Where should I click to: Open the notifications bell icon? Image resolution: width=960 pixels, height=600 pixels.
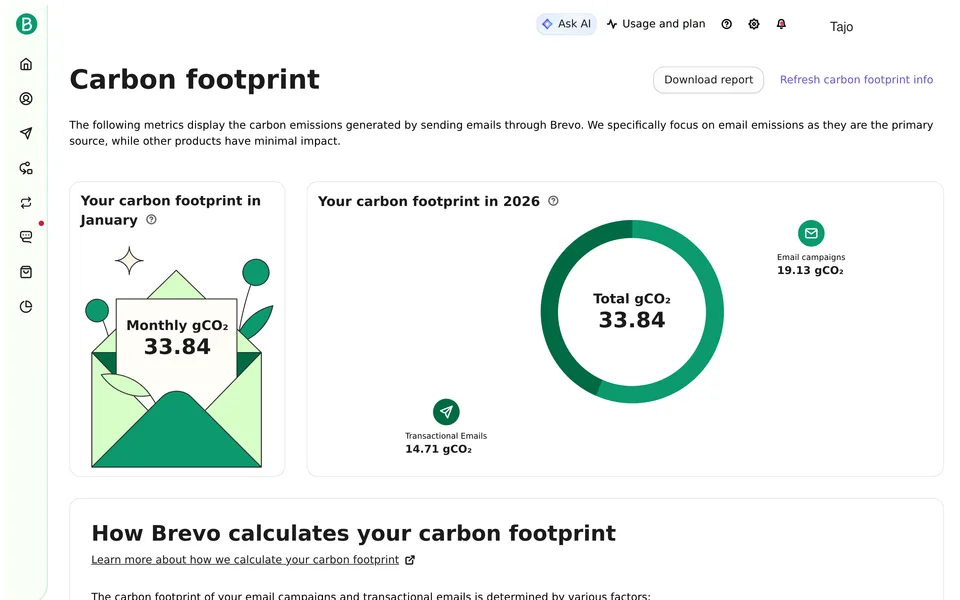[x=781, y=24]
